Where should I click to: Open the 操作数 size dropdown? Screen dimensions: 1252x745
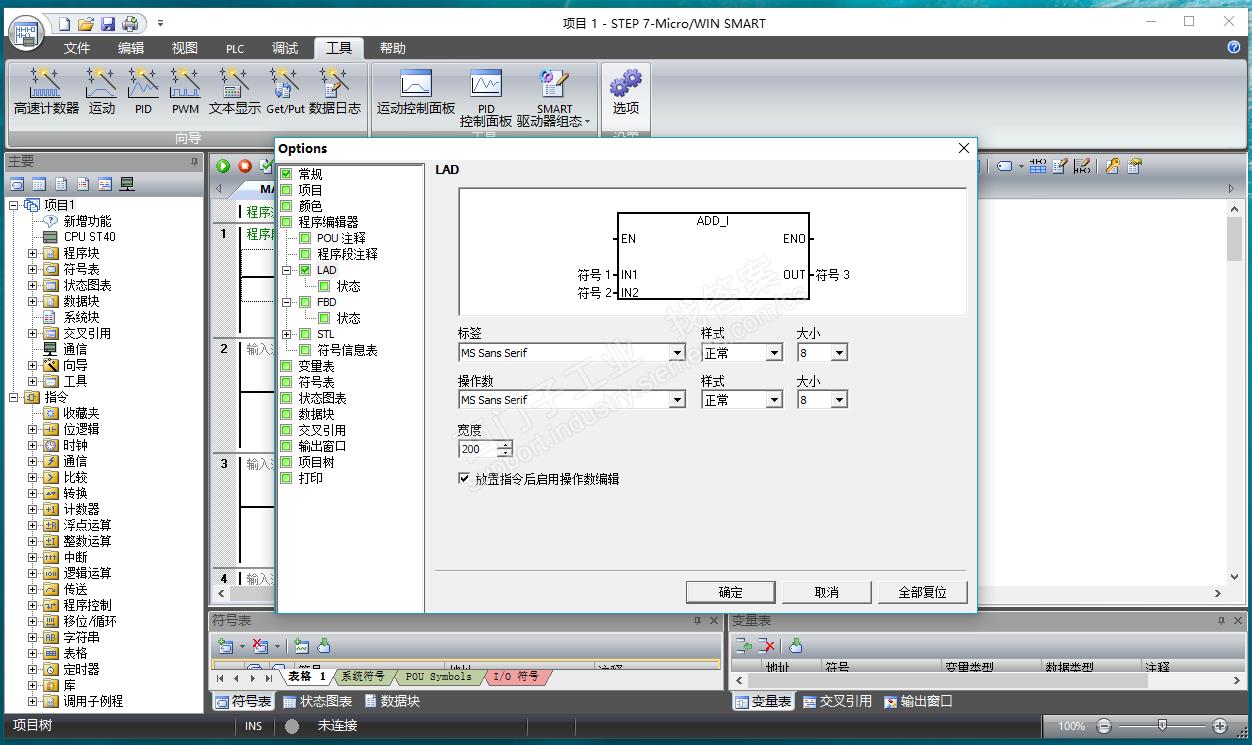pos(839,400)
